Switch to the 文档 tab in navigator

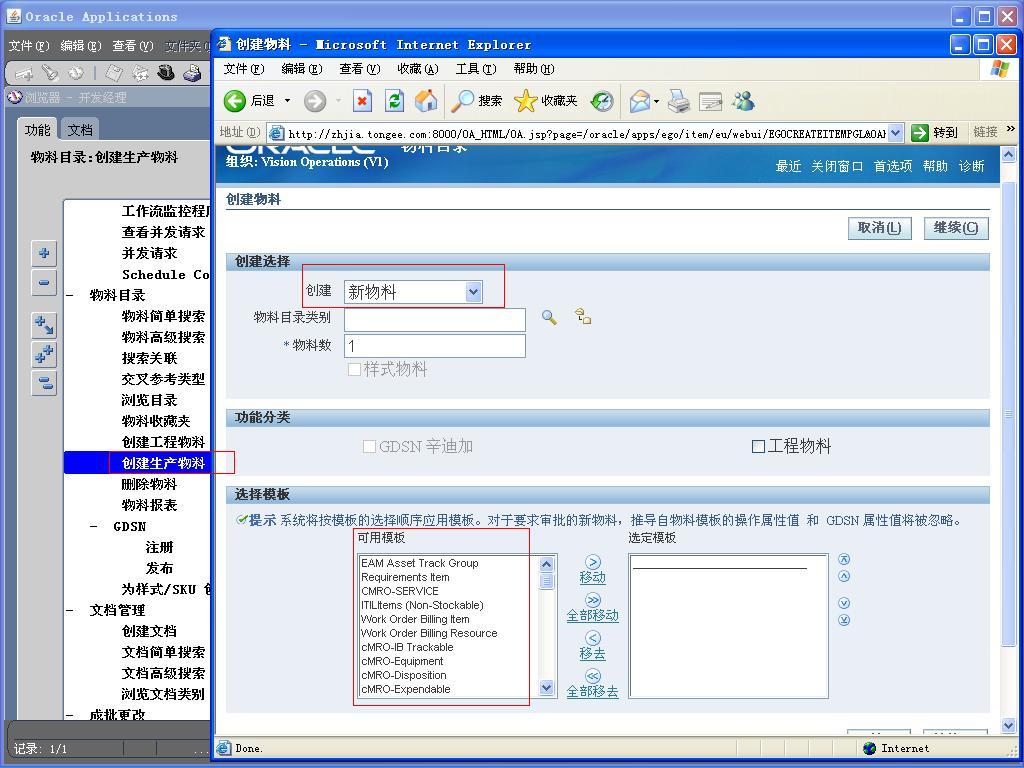click(80, 130)
